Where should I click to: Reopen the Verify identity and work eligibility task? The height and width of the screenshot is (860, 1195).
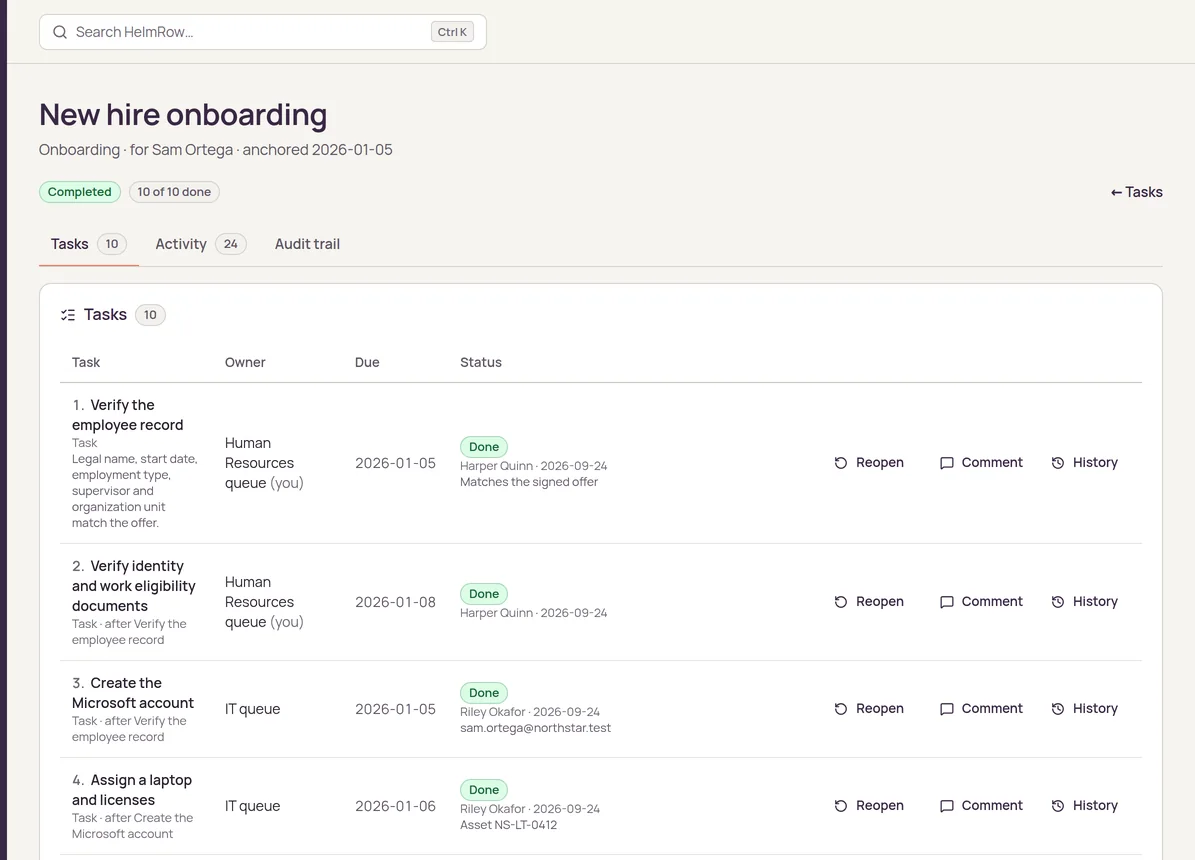coord(869,602)
